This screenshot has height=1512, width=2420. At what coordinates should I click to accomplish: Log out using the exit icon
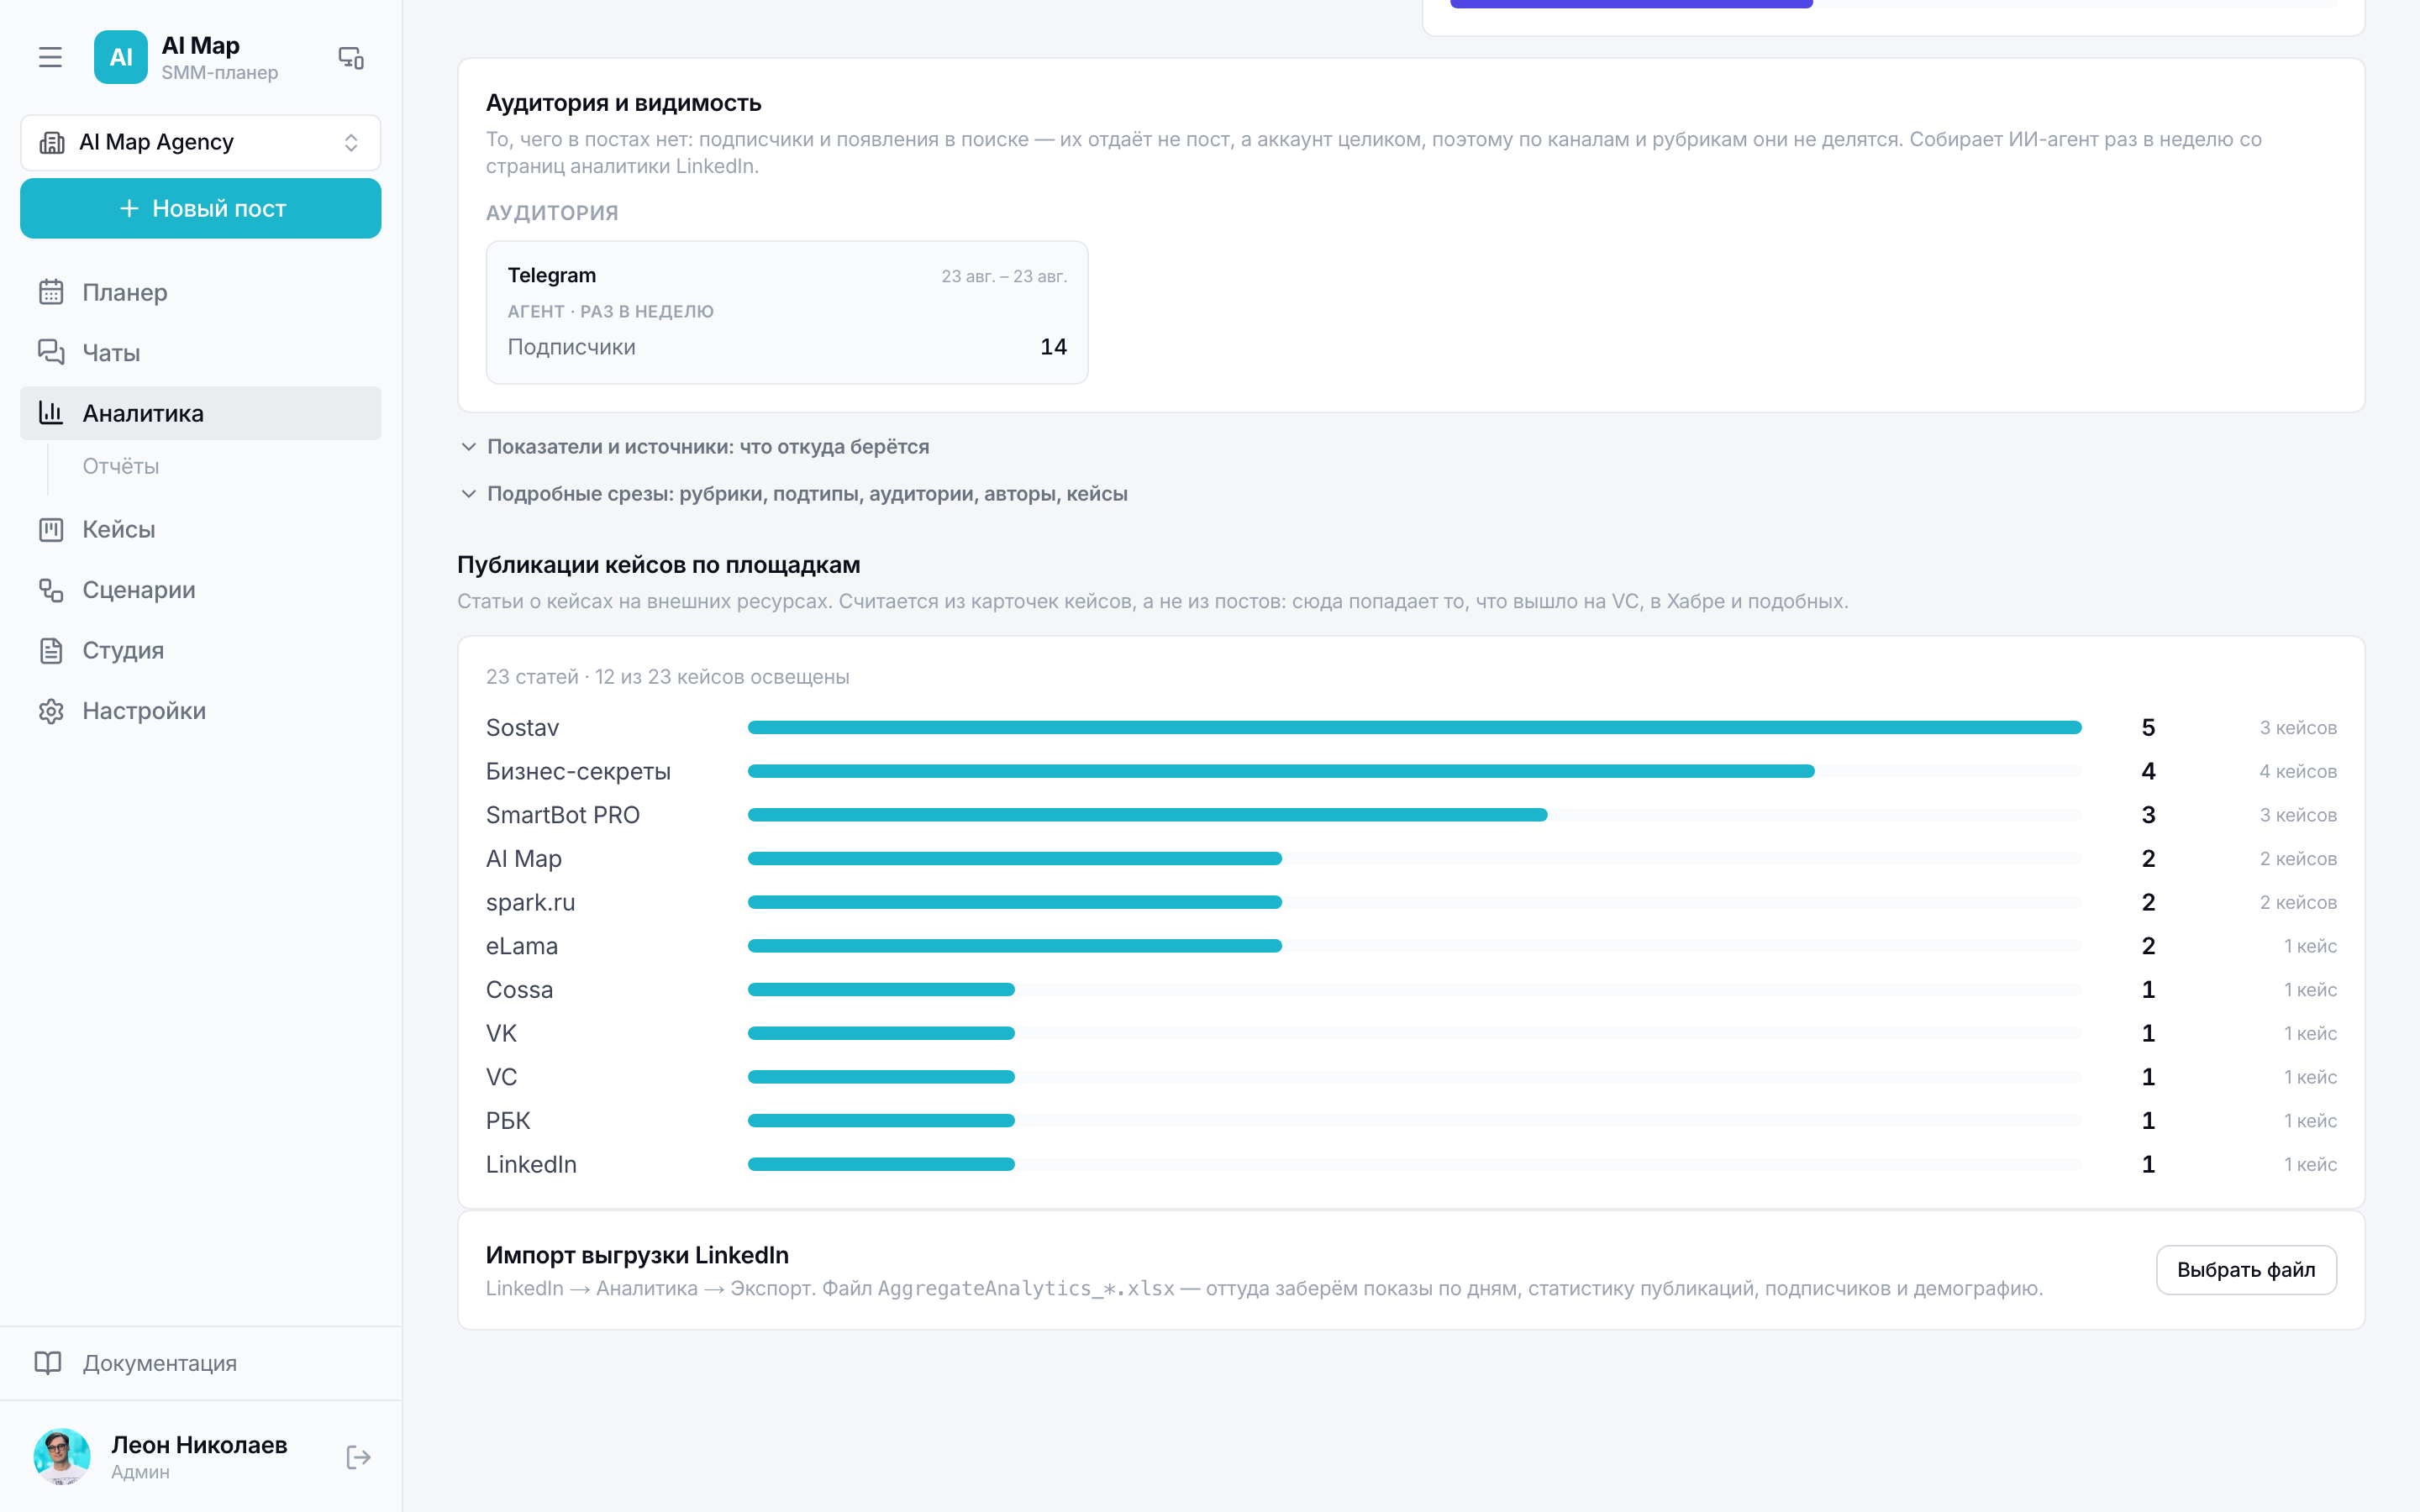pyautogui.click(x=358, y=1457)
